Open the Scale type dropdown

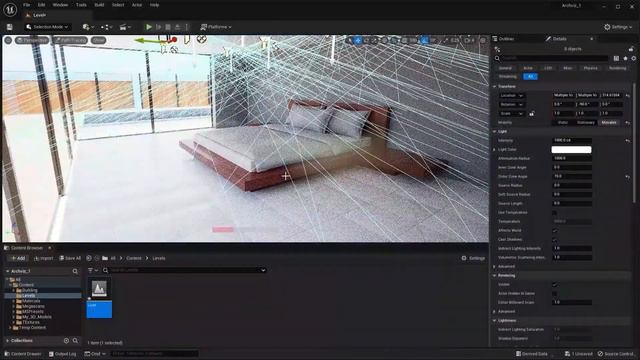click(512, 113)
